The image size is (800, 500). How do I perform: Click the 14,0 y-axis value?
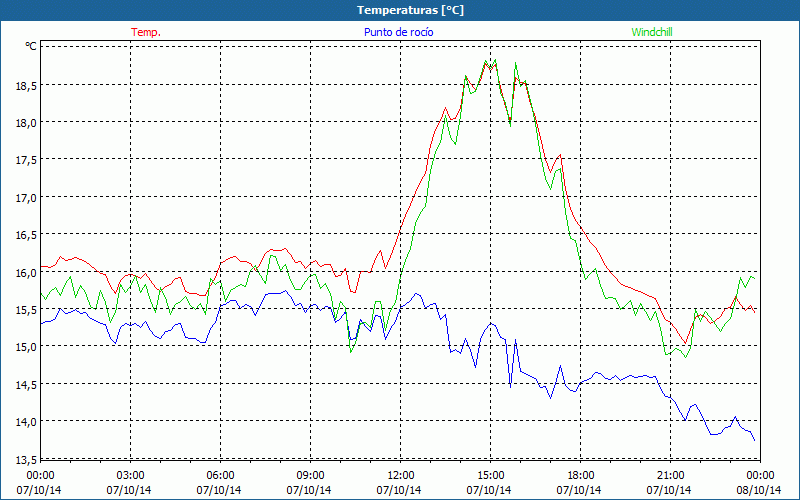[27, 422]
